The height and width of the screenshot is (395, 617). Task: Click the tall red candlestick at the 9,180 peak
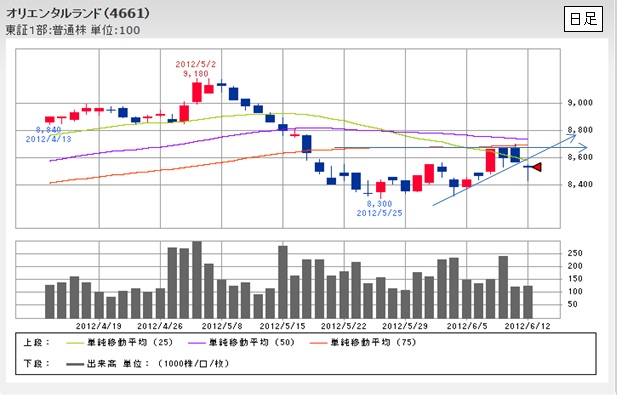click(197, 92)
